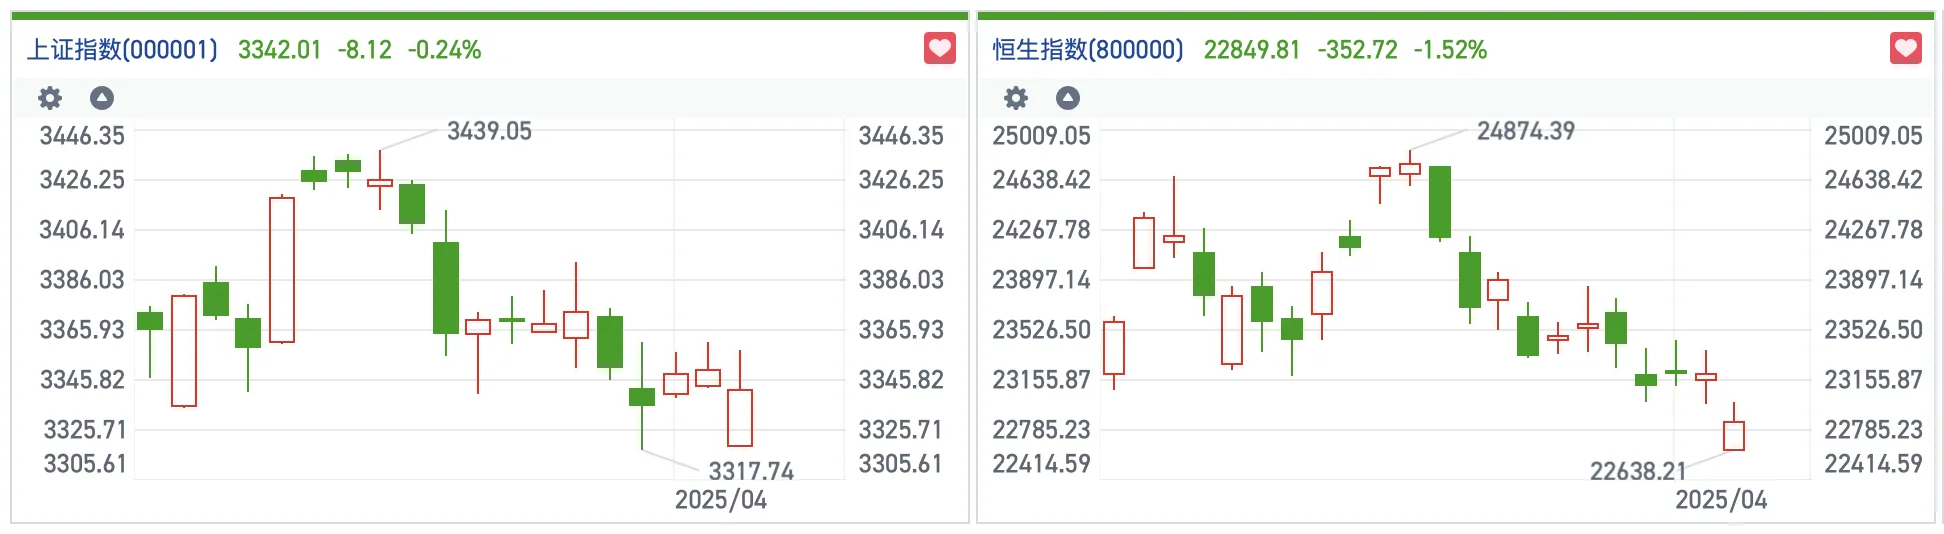The height and width of the screenshot is (534, 1944).
Task: Open settings gear for 恒生指数 chart
Action: point(1016,98)
